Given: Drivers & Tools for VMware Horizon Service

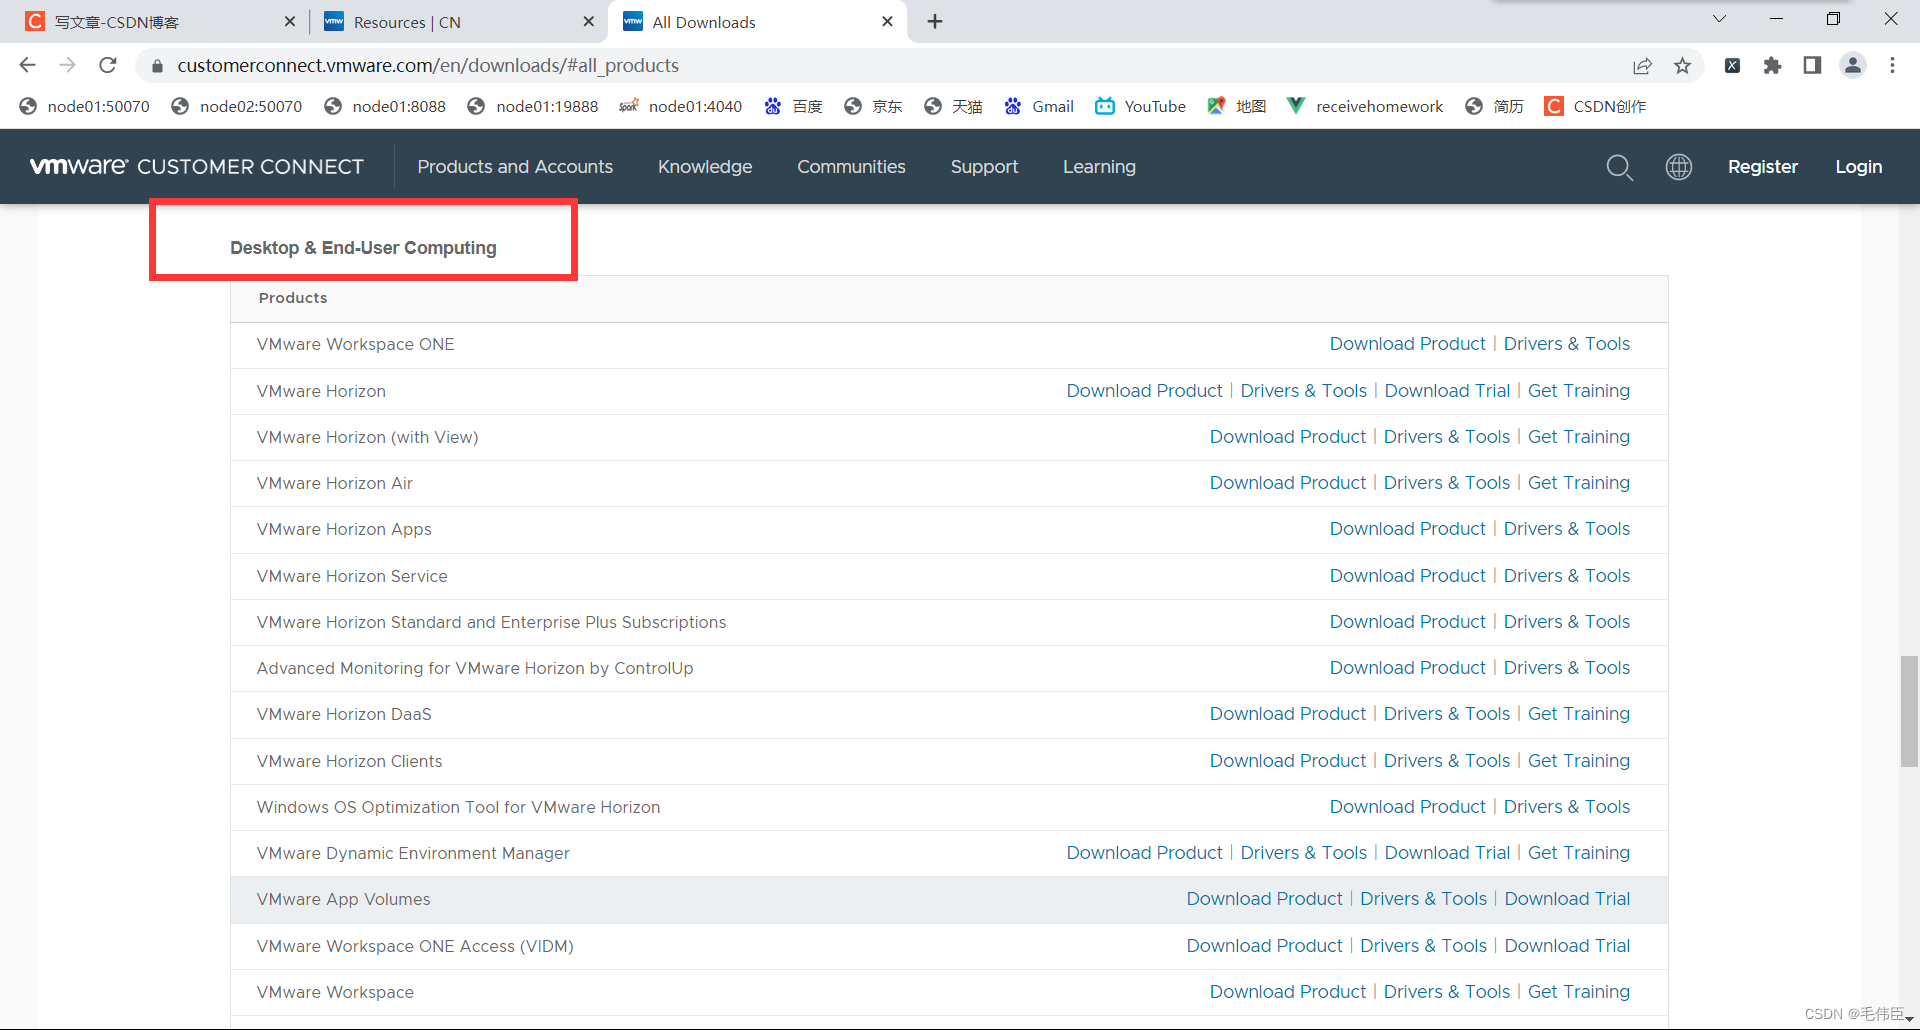Looking at the screenshot, I should 1566,576.
